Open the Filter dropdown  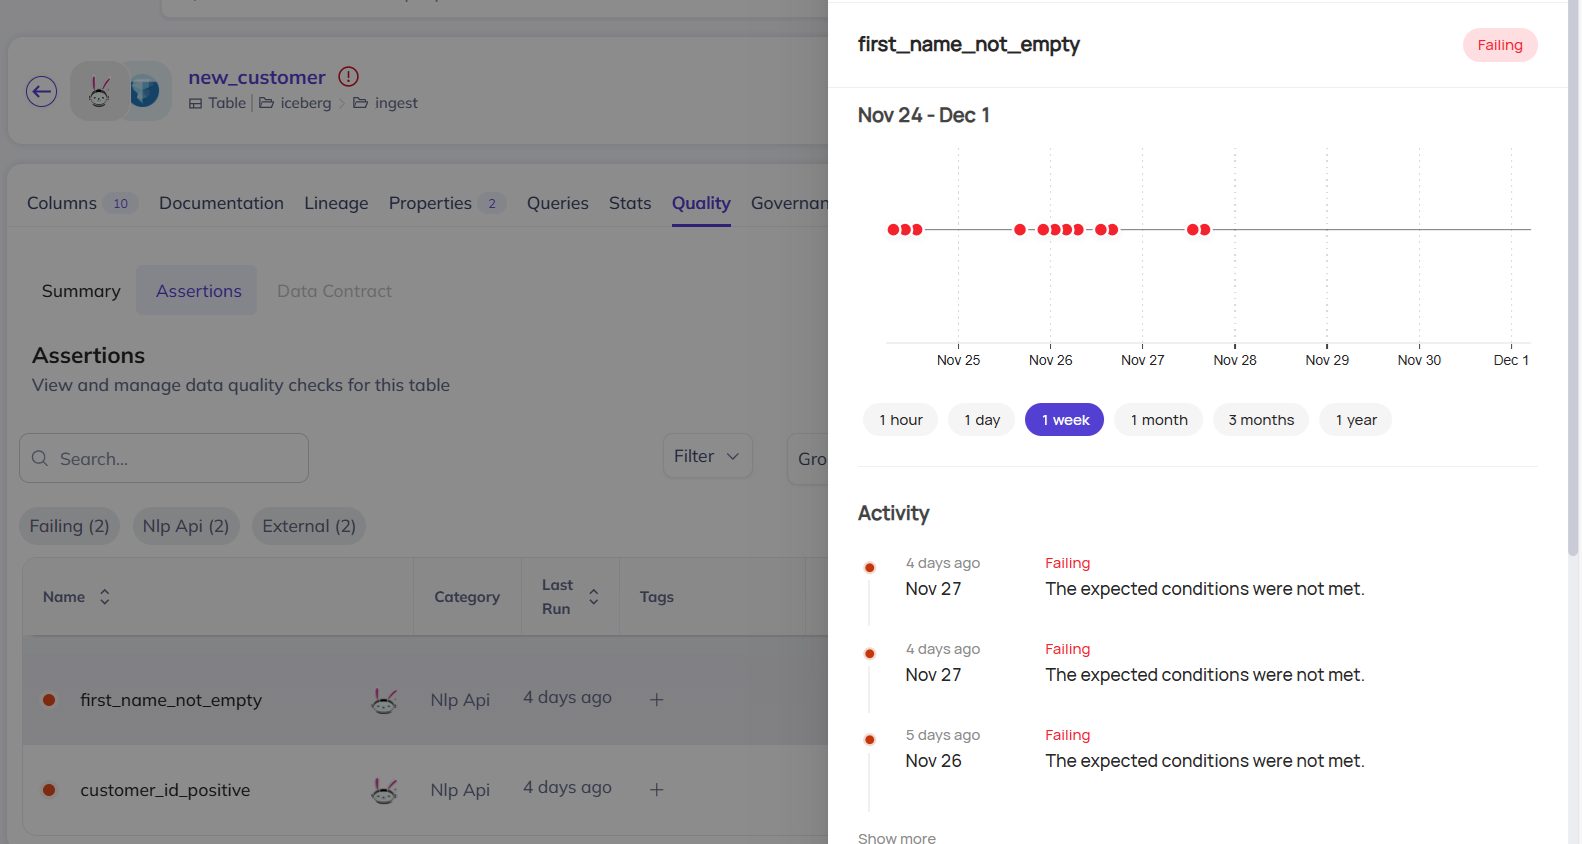(x=707, y=456)
